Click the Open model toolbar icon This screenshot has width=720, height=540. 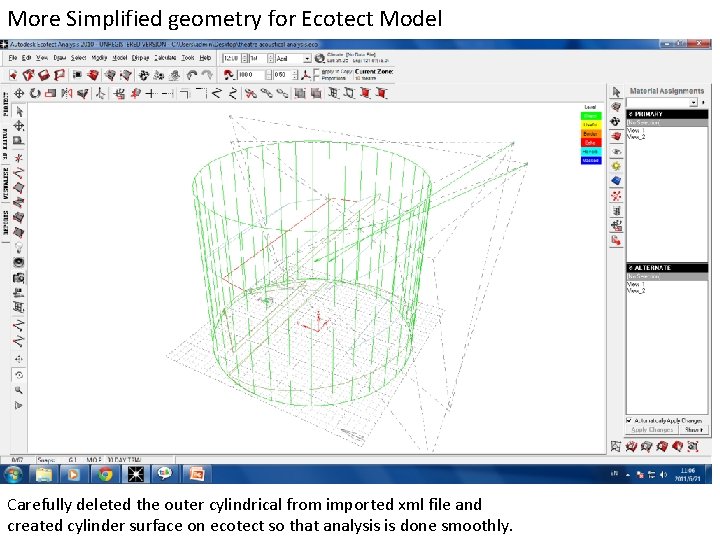(28, 75)
